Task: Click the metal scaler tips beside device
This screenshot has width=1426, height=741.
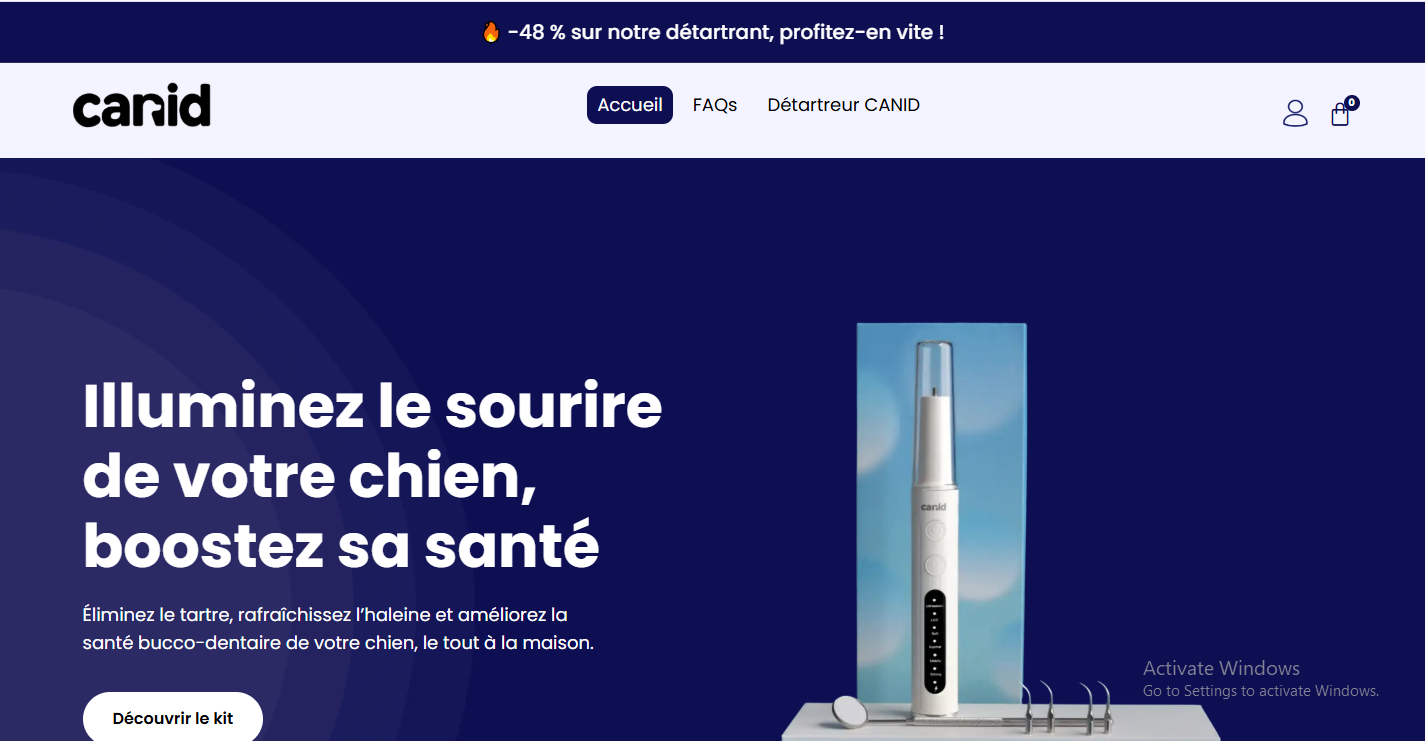Action: click(x=1065, y=706)
